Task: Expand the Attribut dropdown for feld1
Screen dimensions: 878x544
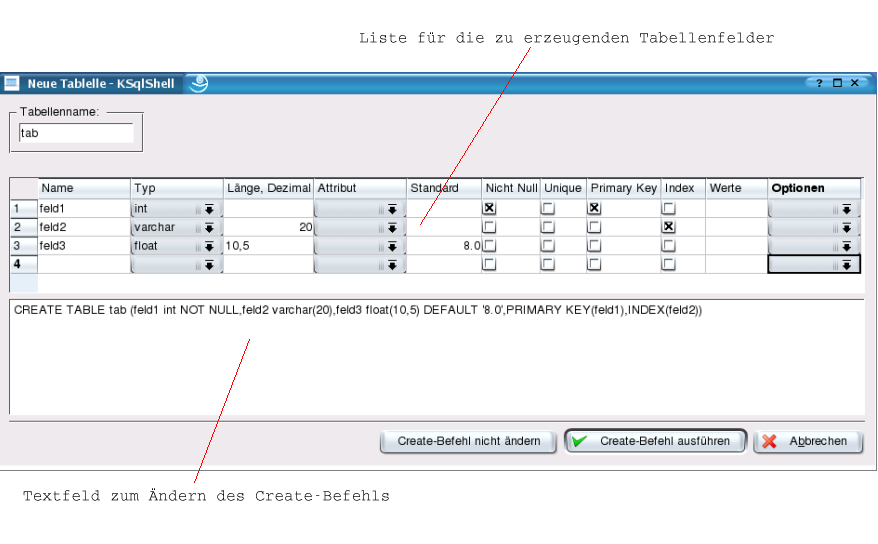Action: click(359, 209)
